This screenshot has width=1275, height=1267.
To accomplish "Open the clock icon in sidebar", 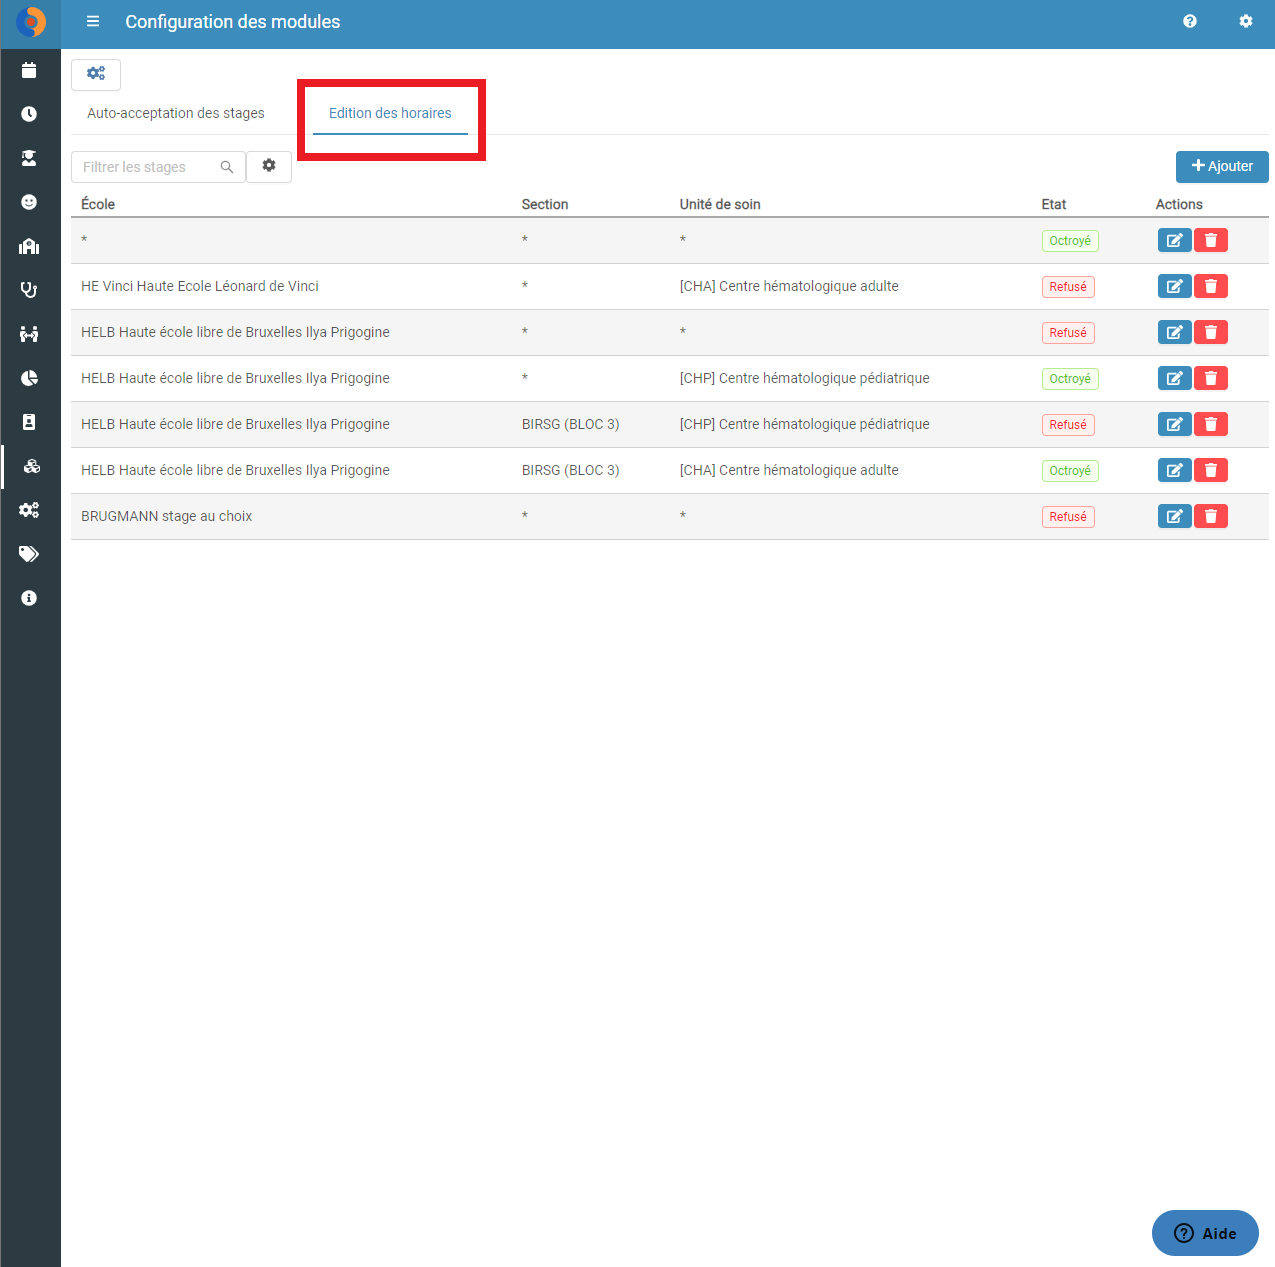I will (29, 114).
